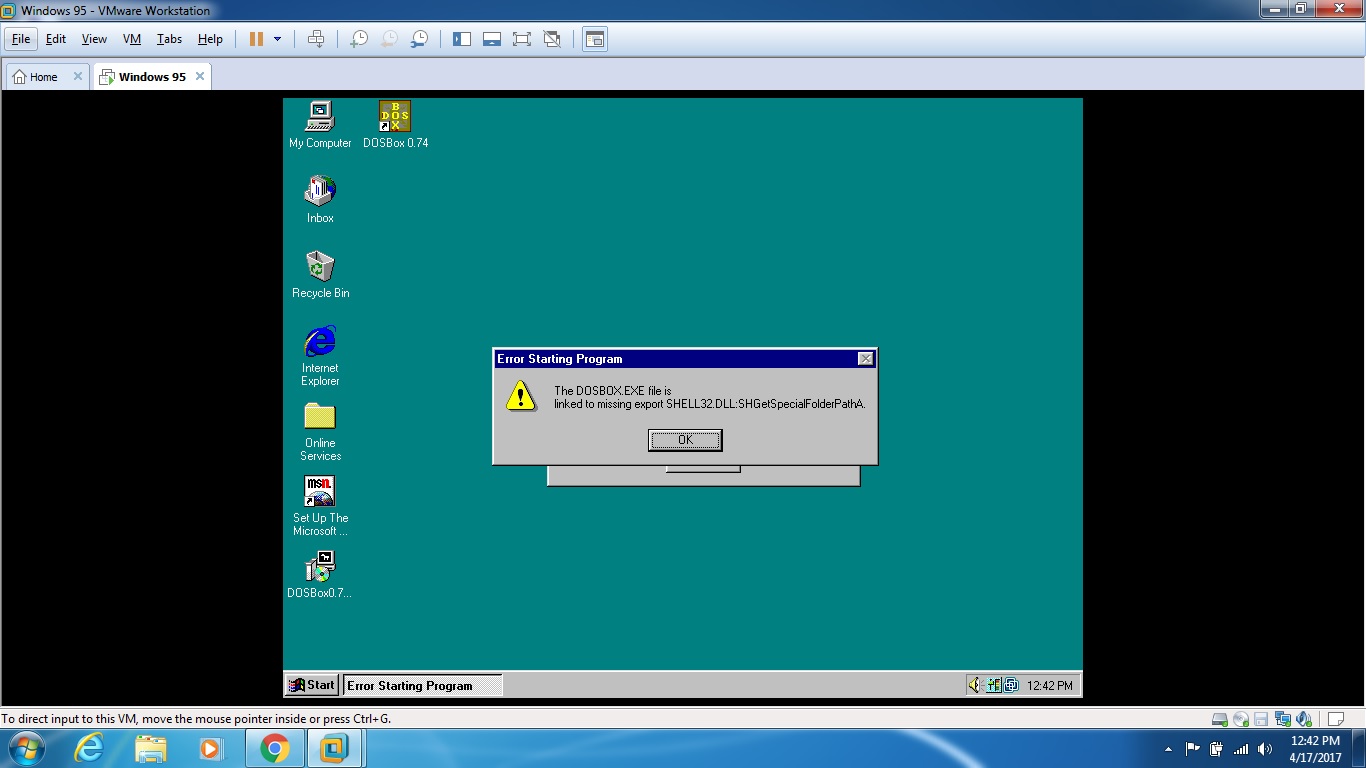Take a snapshot of the VM
This screenshot has height=768, width=1366.
358,39
